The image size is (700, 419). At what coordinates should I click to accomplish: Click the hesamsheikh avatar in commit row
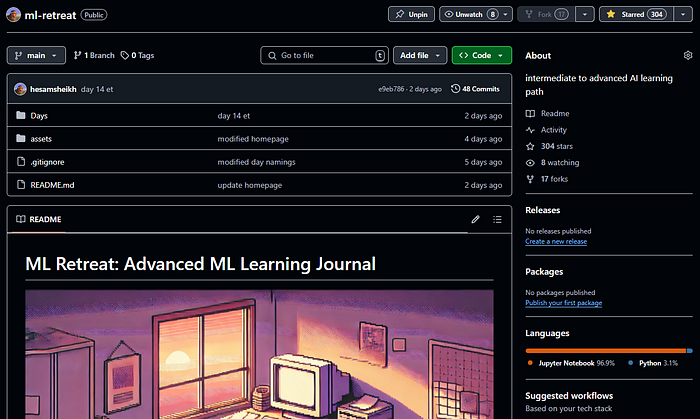pos(20,89)
